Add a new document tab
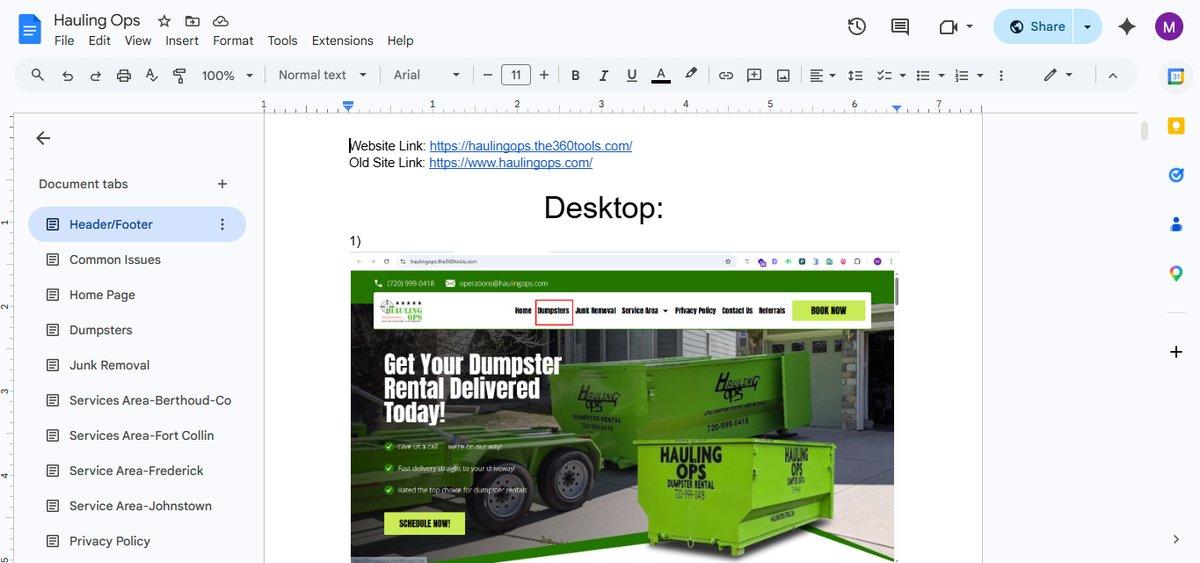This screenshot has width=1200, height=563. coord(222,184)
